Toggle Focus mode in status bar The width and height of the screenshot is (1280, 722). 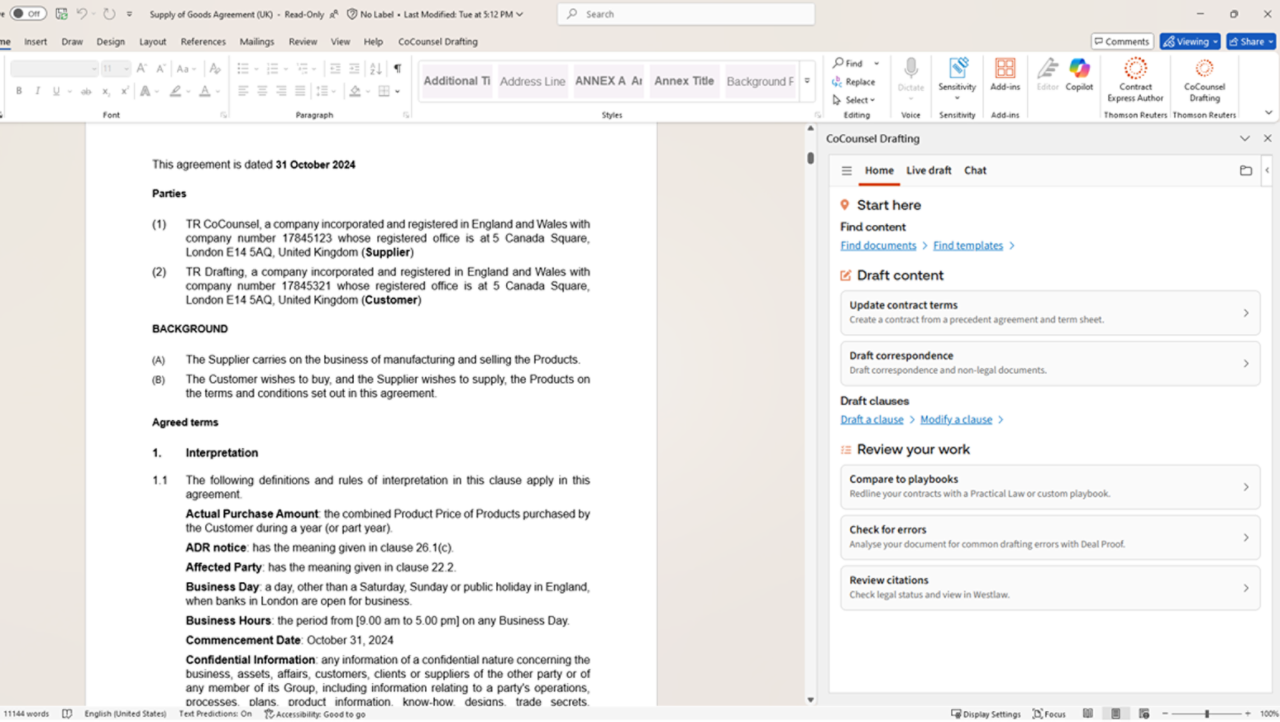(1049, 714)
